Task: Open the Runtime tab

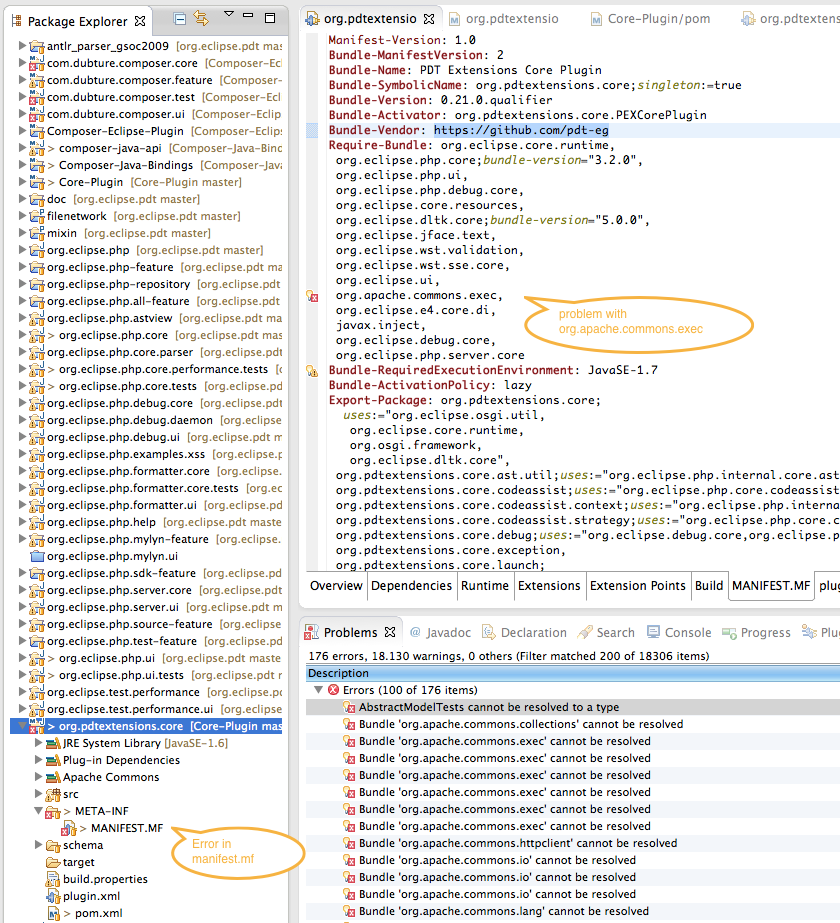Action: 484,586
